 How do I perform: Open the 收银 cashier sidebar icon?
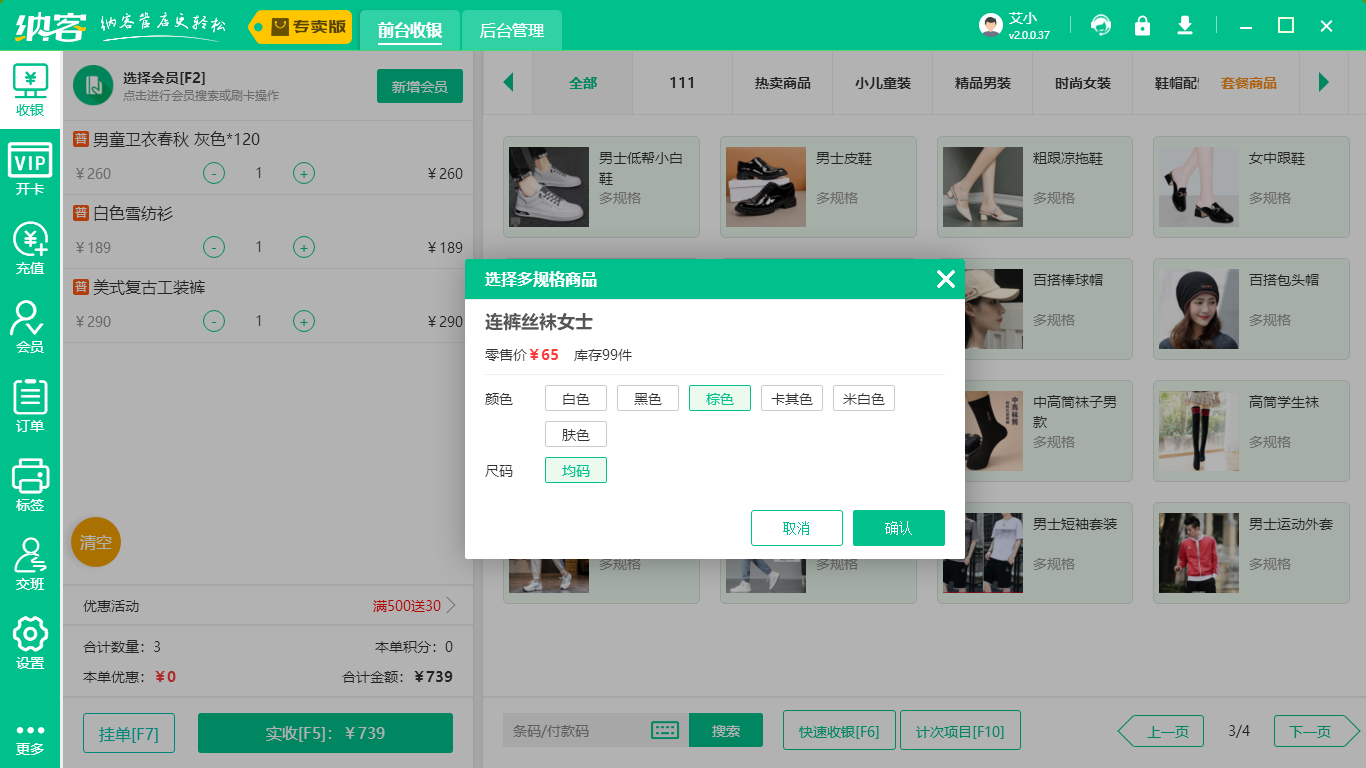click(30, 89)
